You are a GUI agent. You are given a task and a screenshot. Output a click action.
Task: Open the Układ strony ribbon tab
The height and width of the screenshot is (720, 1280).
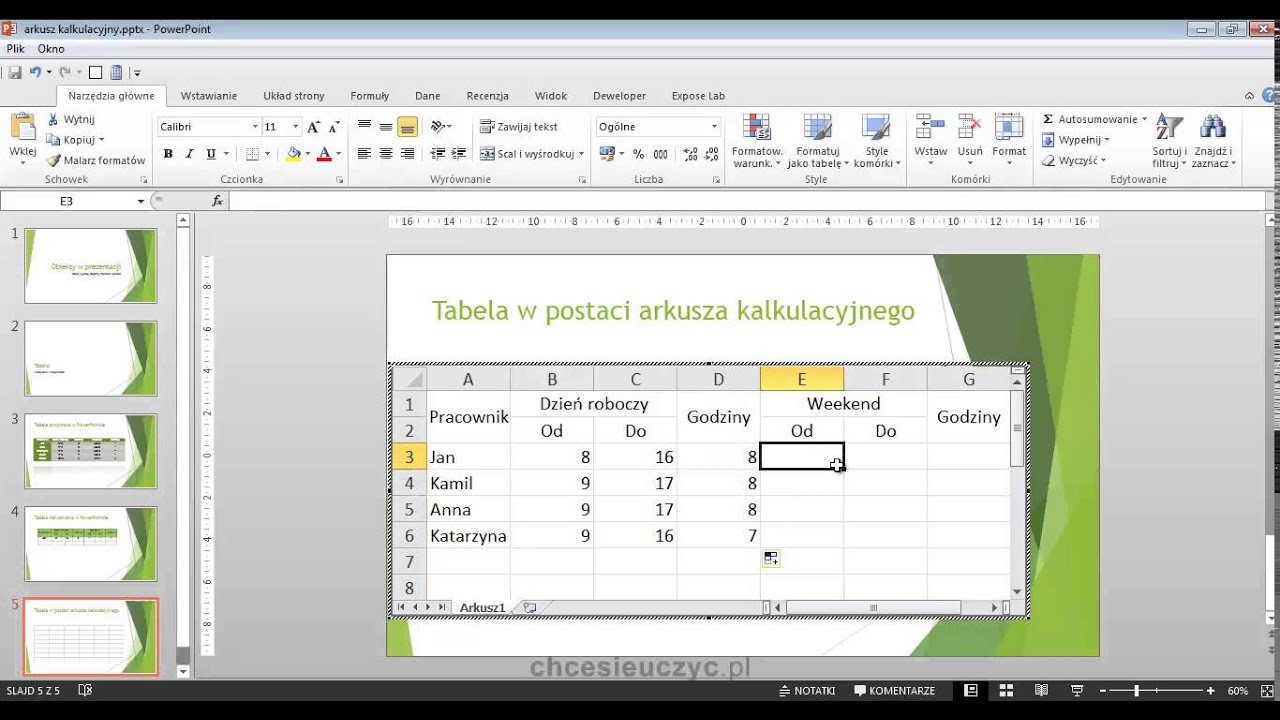point(294,96)
